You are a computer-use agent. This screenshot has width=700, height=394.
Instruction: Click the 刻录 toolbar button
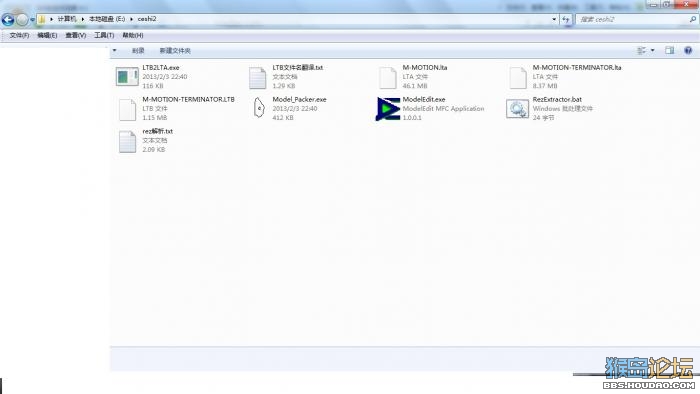click(x=138, y=51)
